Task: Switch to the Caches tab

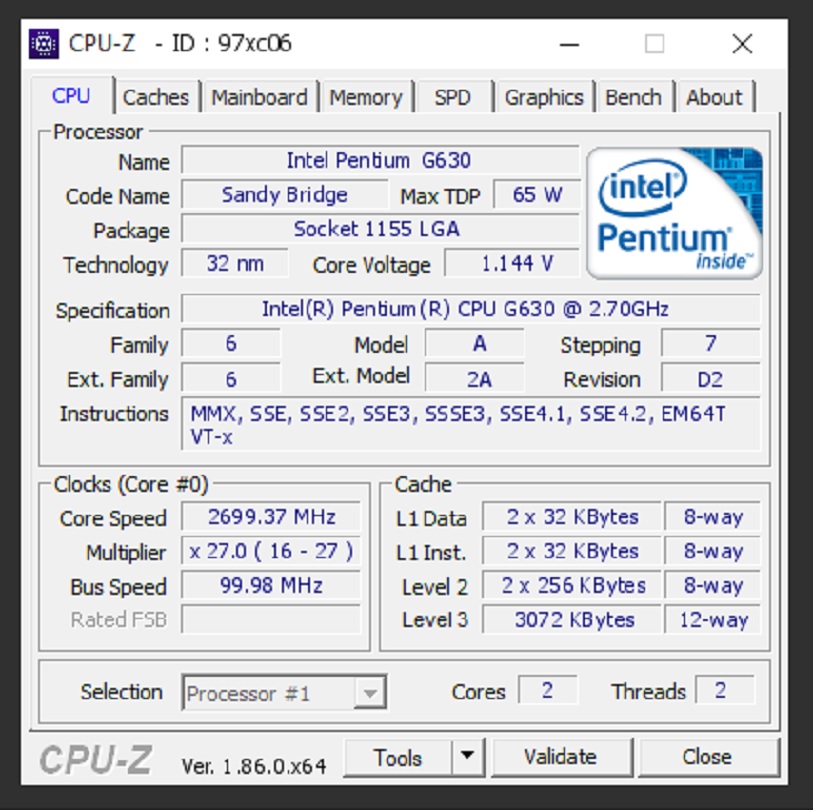Action: pyautogui.click(x=156, y=97)
